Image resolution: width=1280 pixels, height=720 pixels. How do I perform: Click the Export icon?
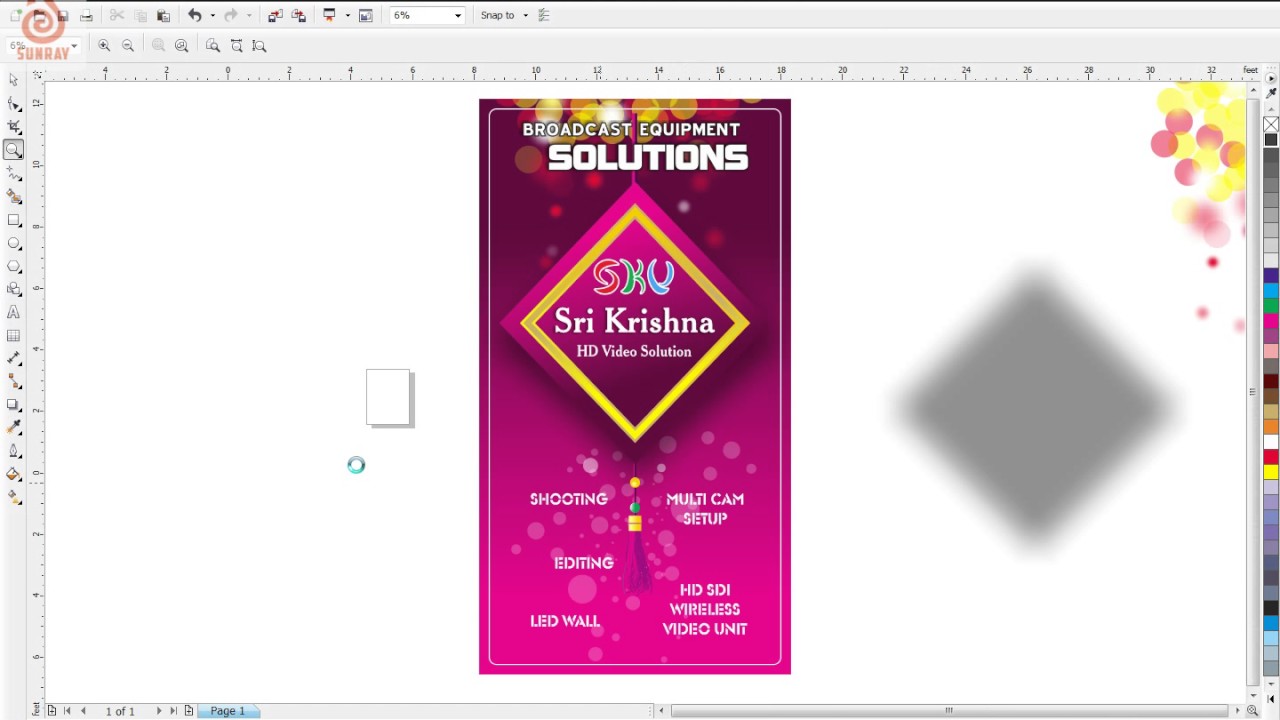pos(298,15)
